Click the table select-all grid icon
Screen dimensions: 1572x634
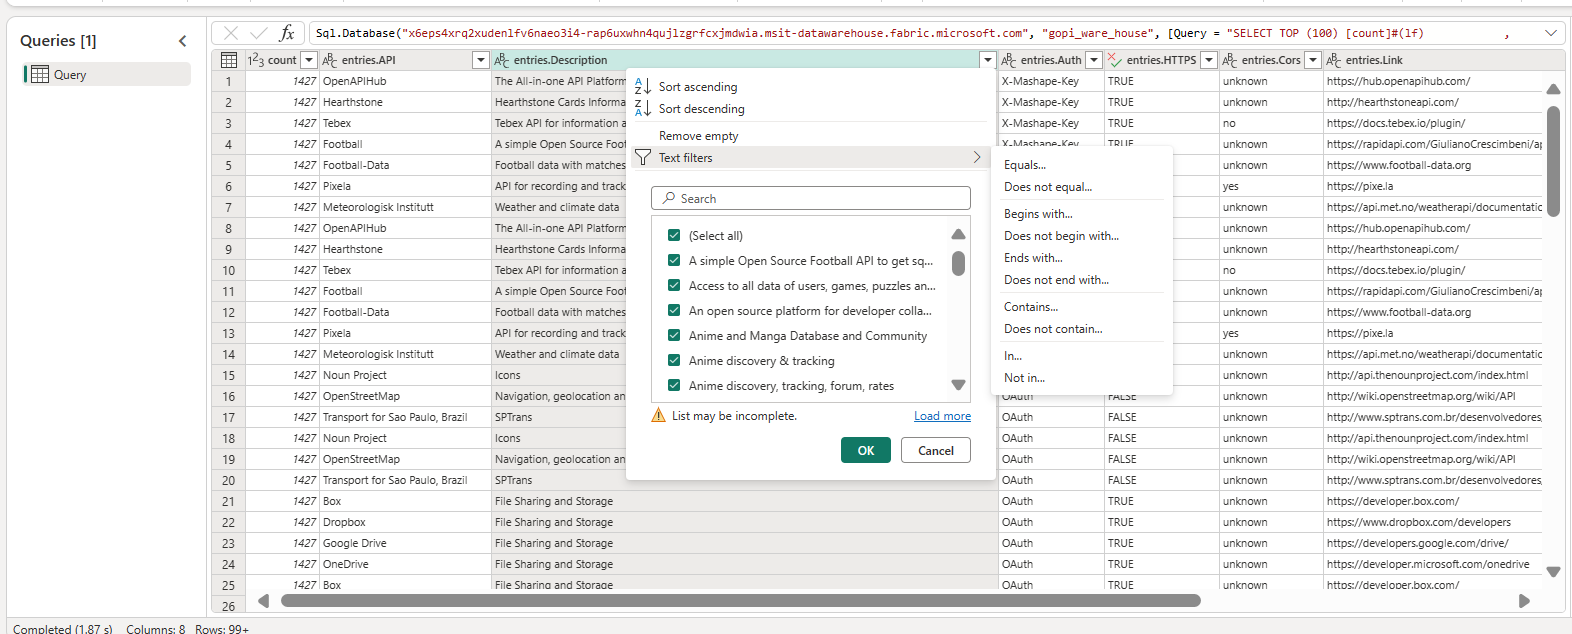[229, 60]
